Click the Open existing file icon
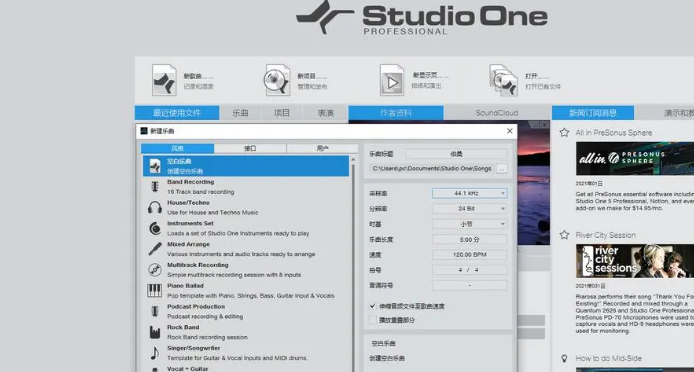The width and height of the screenshot is (694, 372). click(x=504, y=80)
